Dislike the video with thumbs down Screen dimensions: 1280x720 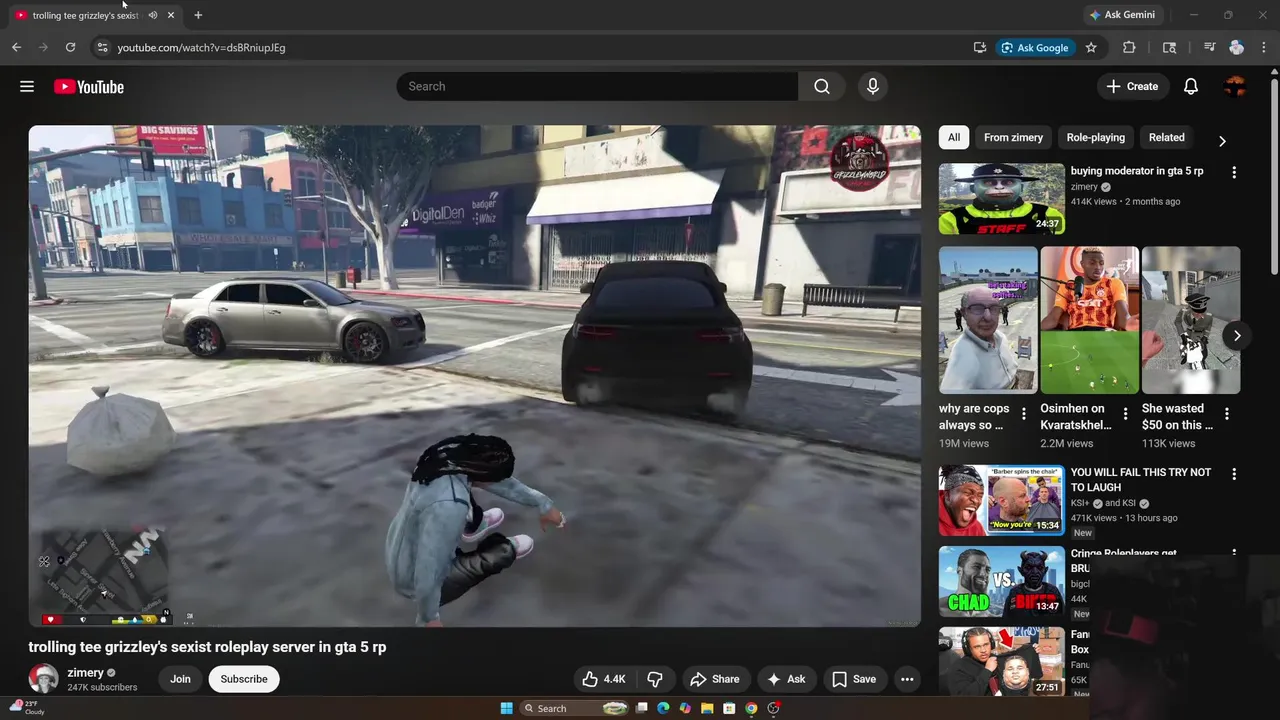point(655,679)
